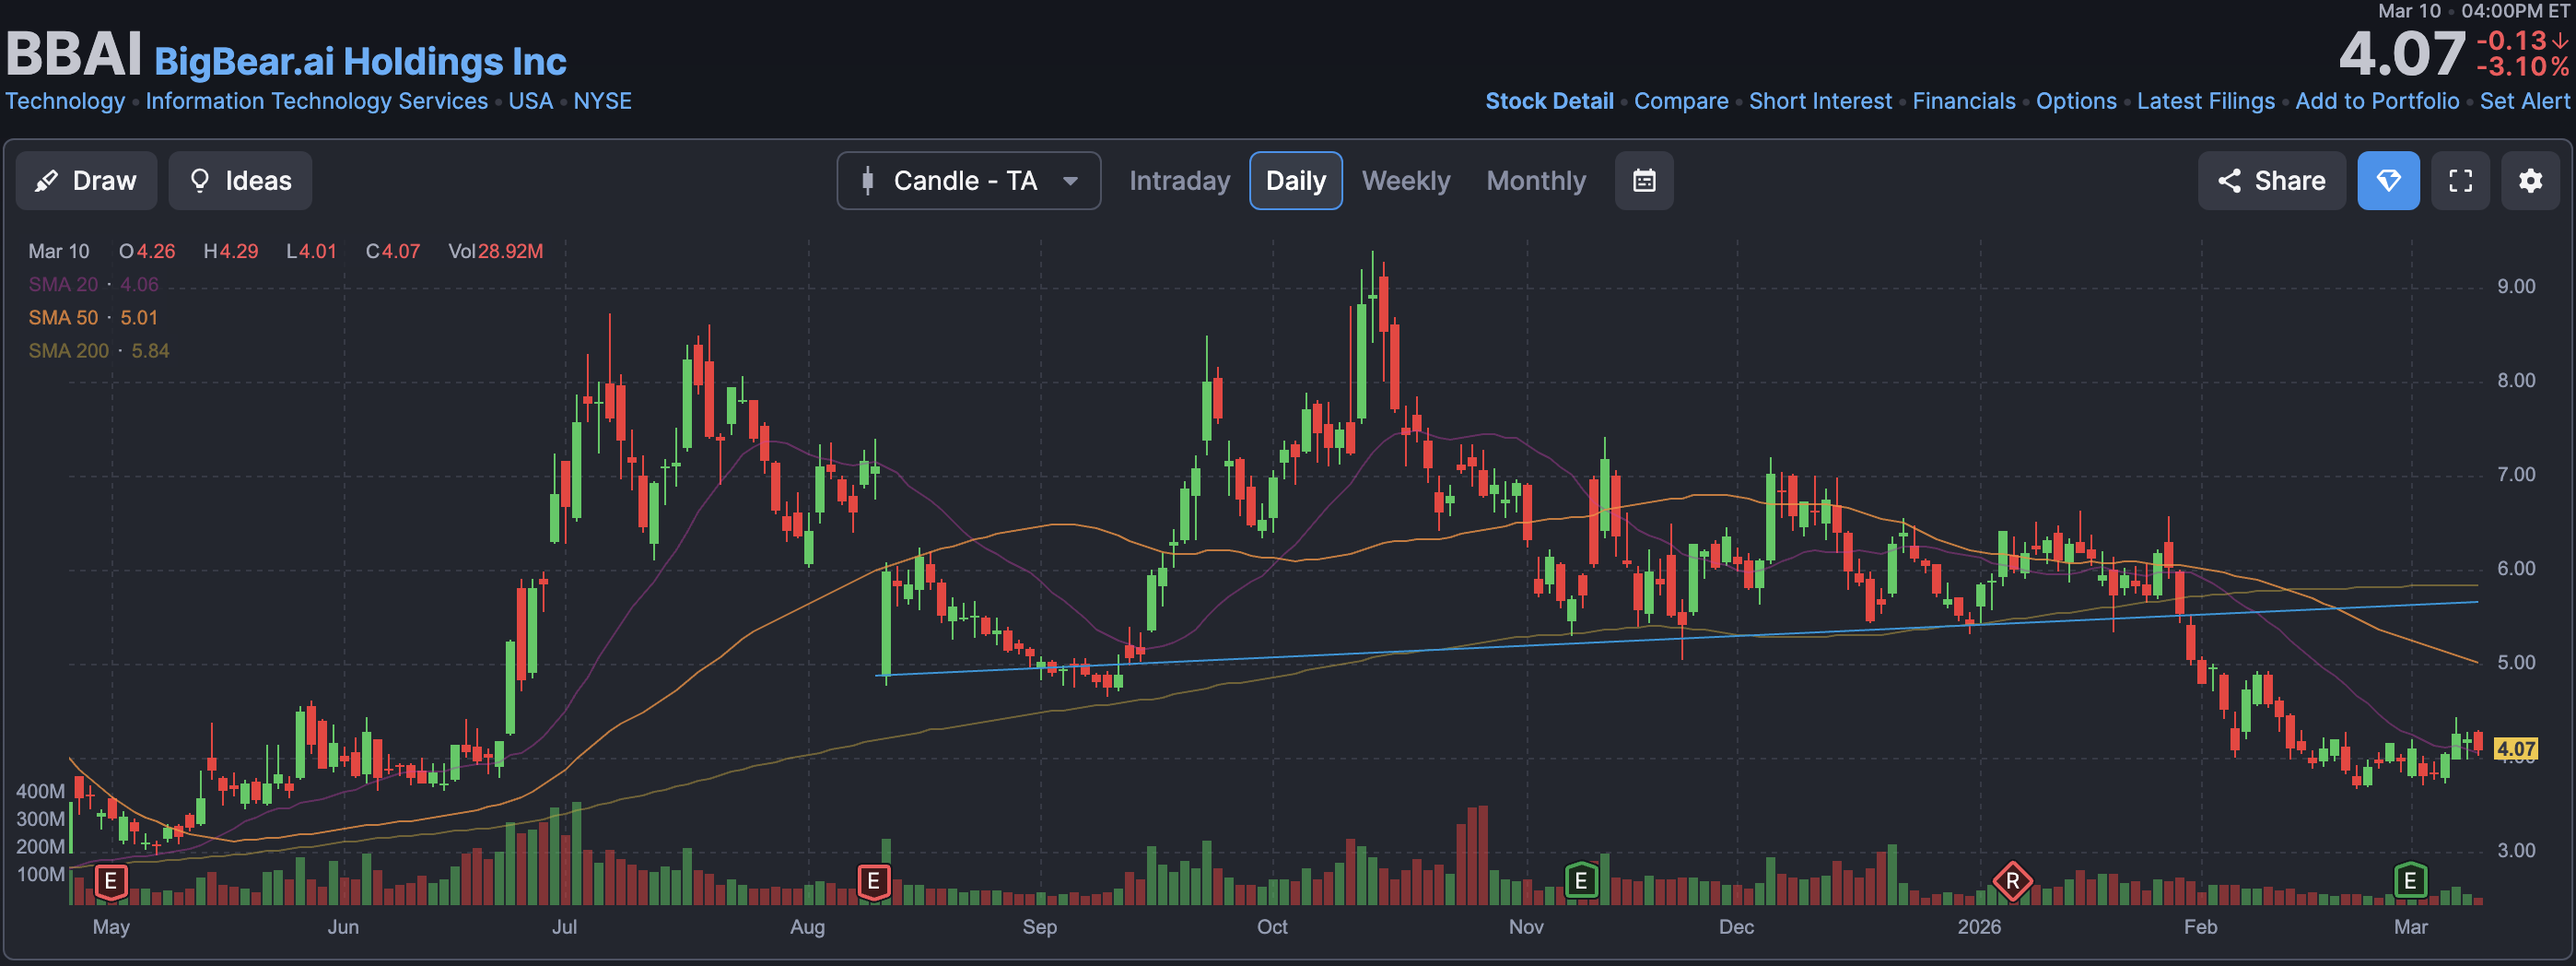Open the Financials link
Viewport: 2576px width, 966px height.
(1964, 101)
